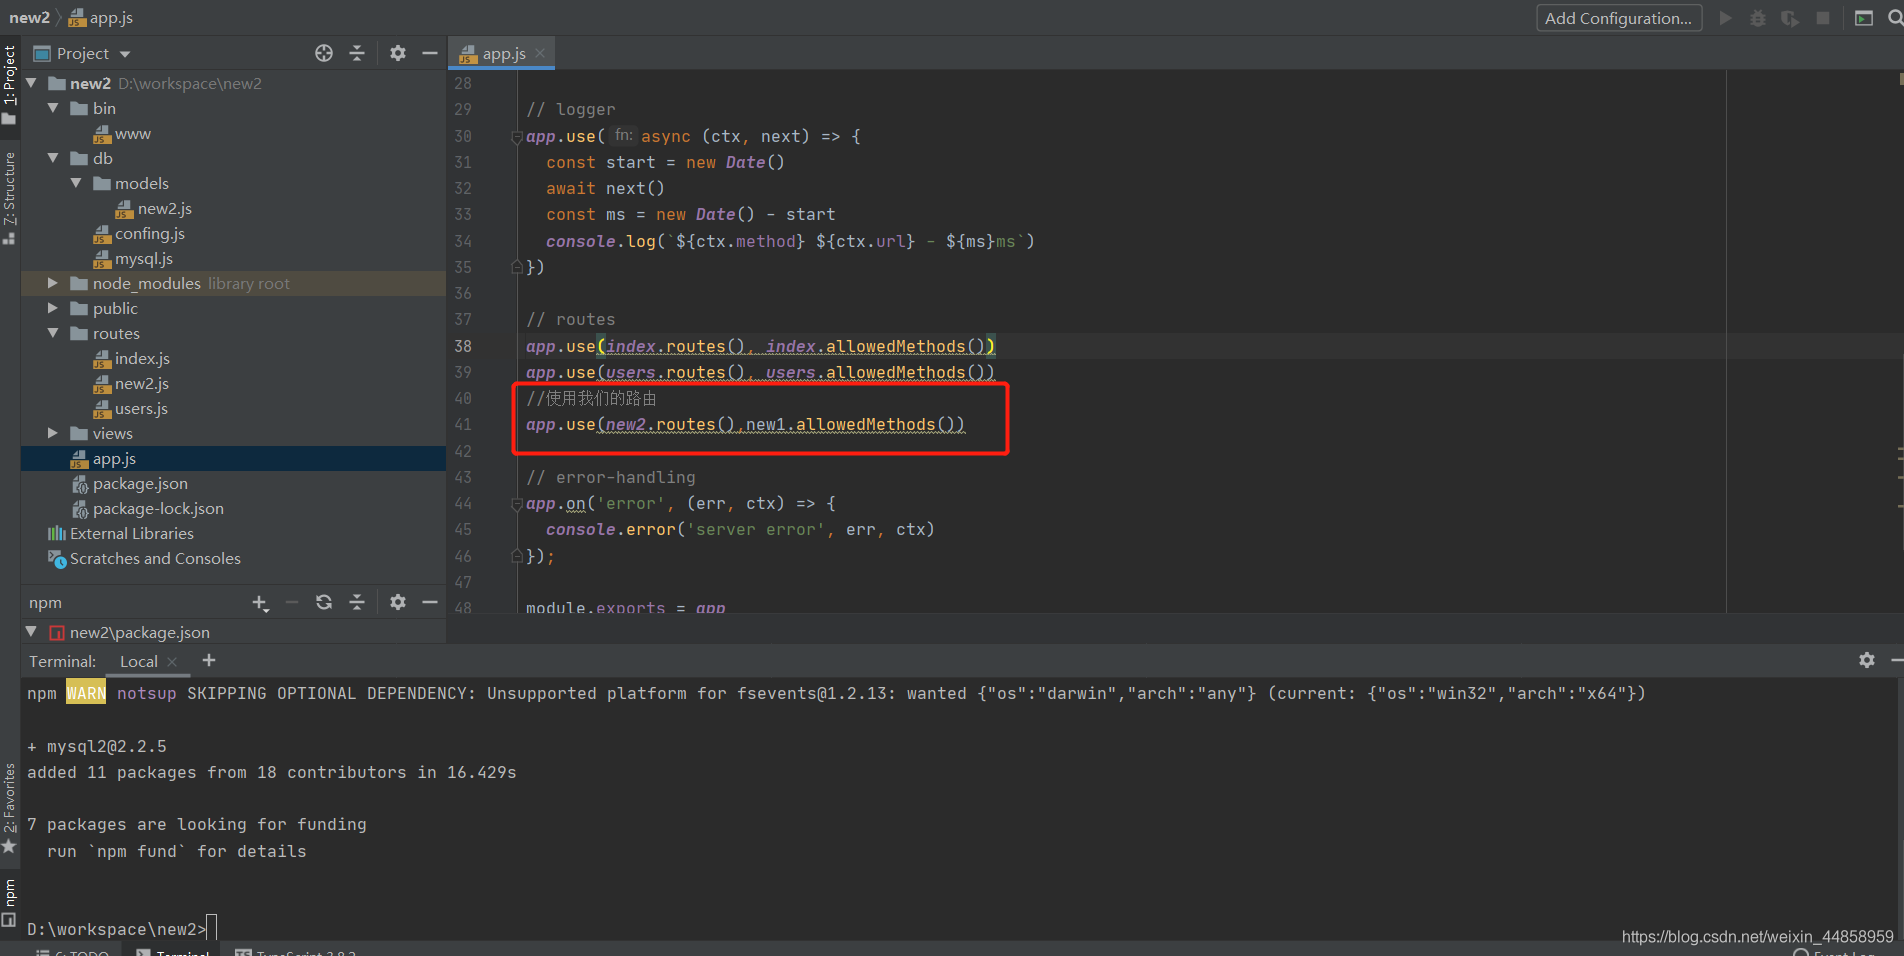Toggle the Structure tool window sidebar tab
This screenshot has width=1904, height=956.
click(9, 197)
